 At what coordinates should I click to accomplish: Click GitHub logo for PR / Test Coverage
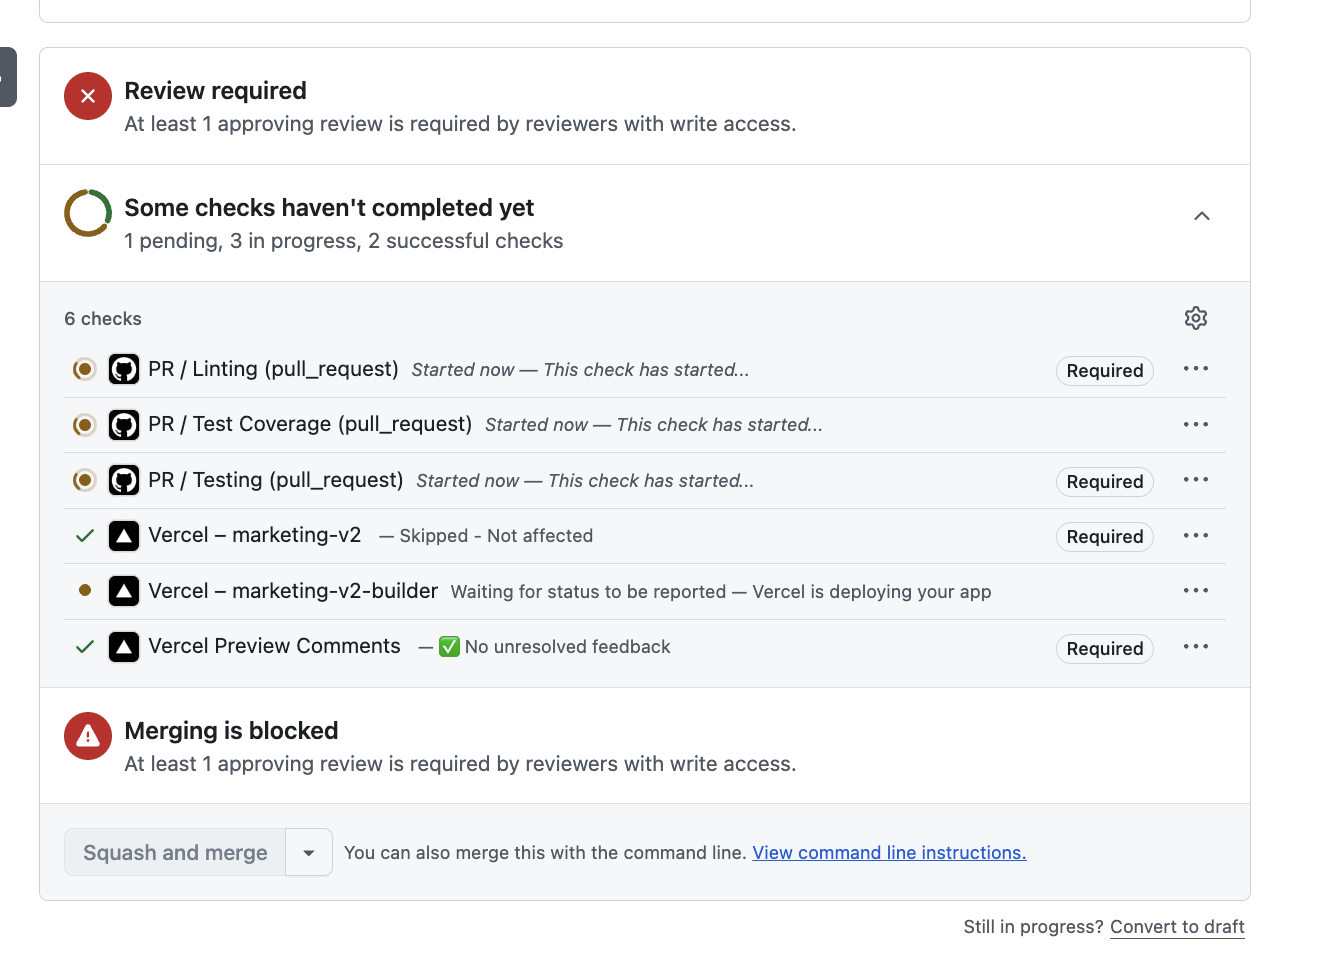[x=124, y=425]
